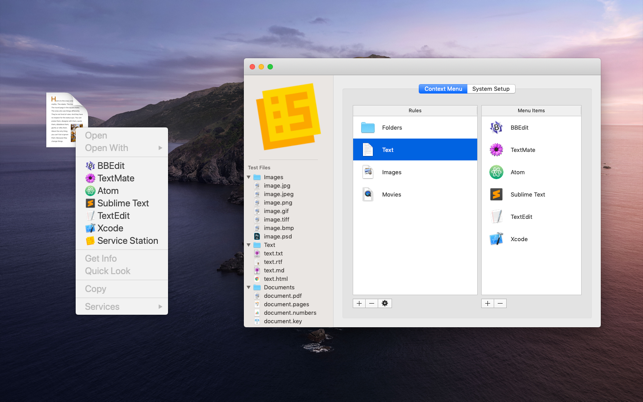Expand the Services submenu arrow
The height and width of the screenshot is (402, 643).
(x=160, y=306)
